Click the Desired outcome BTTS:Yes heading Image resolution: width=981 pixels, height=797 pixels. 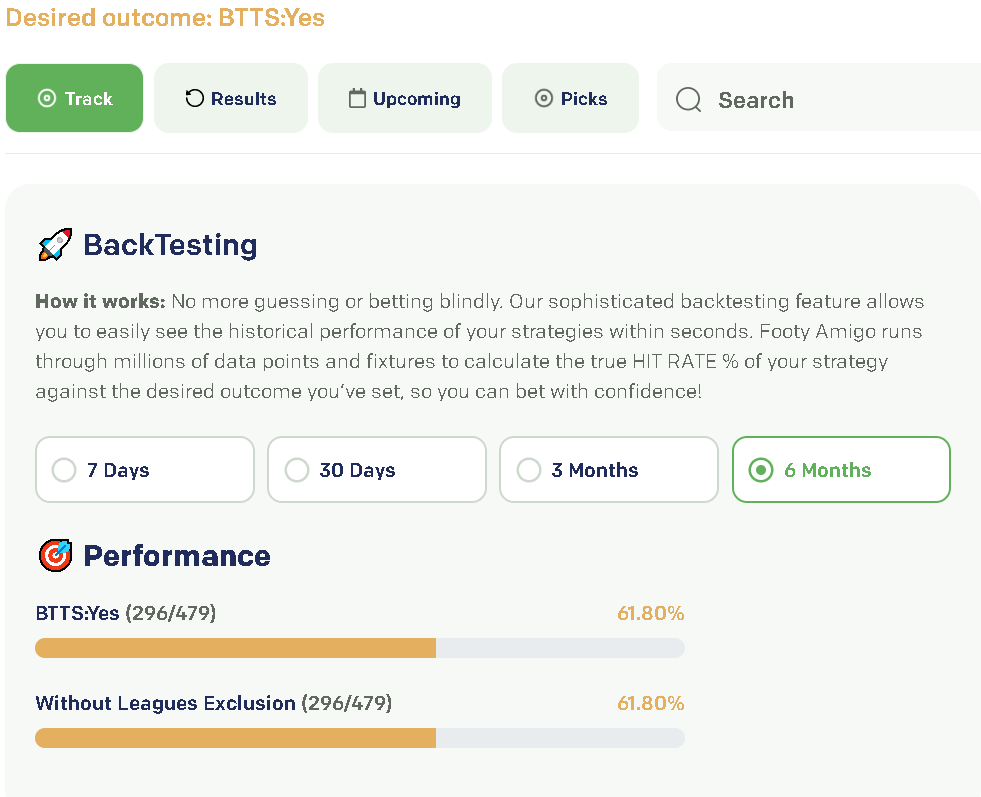coord(165,17)
